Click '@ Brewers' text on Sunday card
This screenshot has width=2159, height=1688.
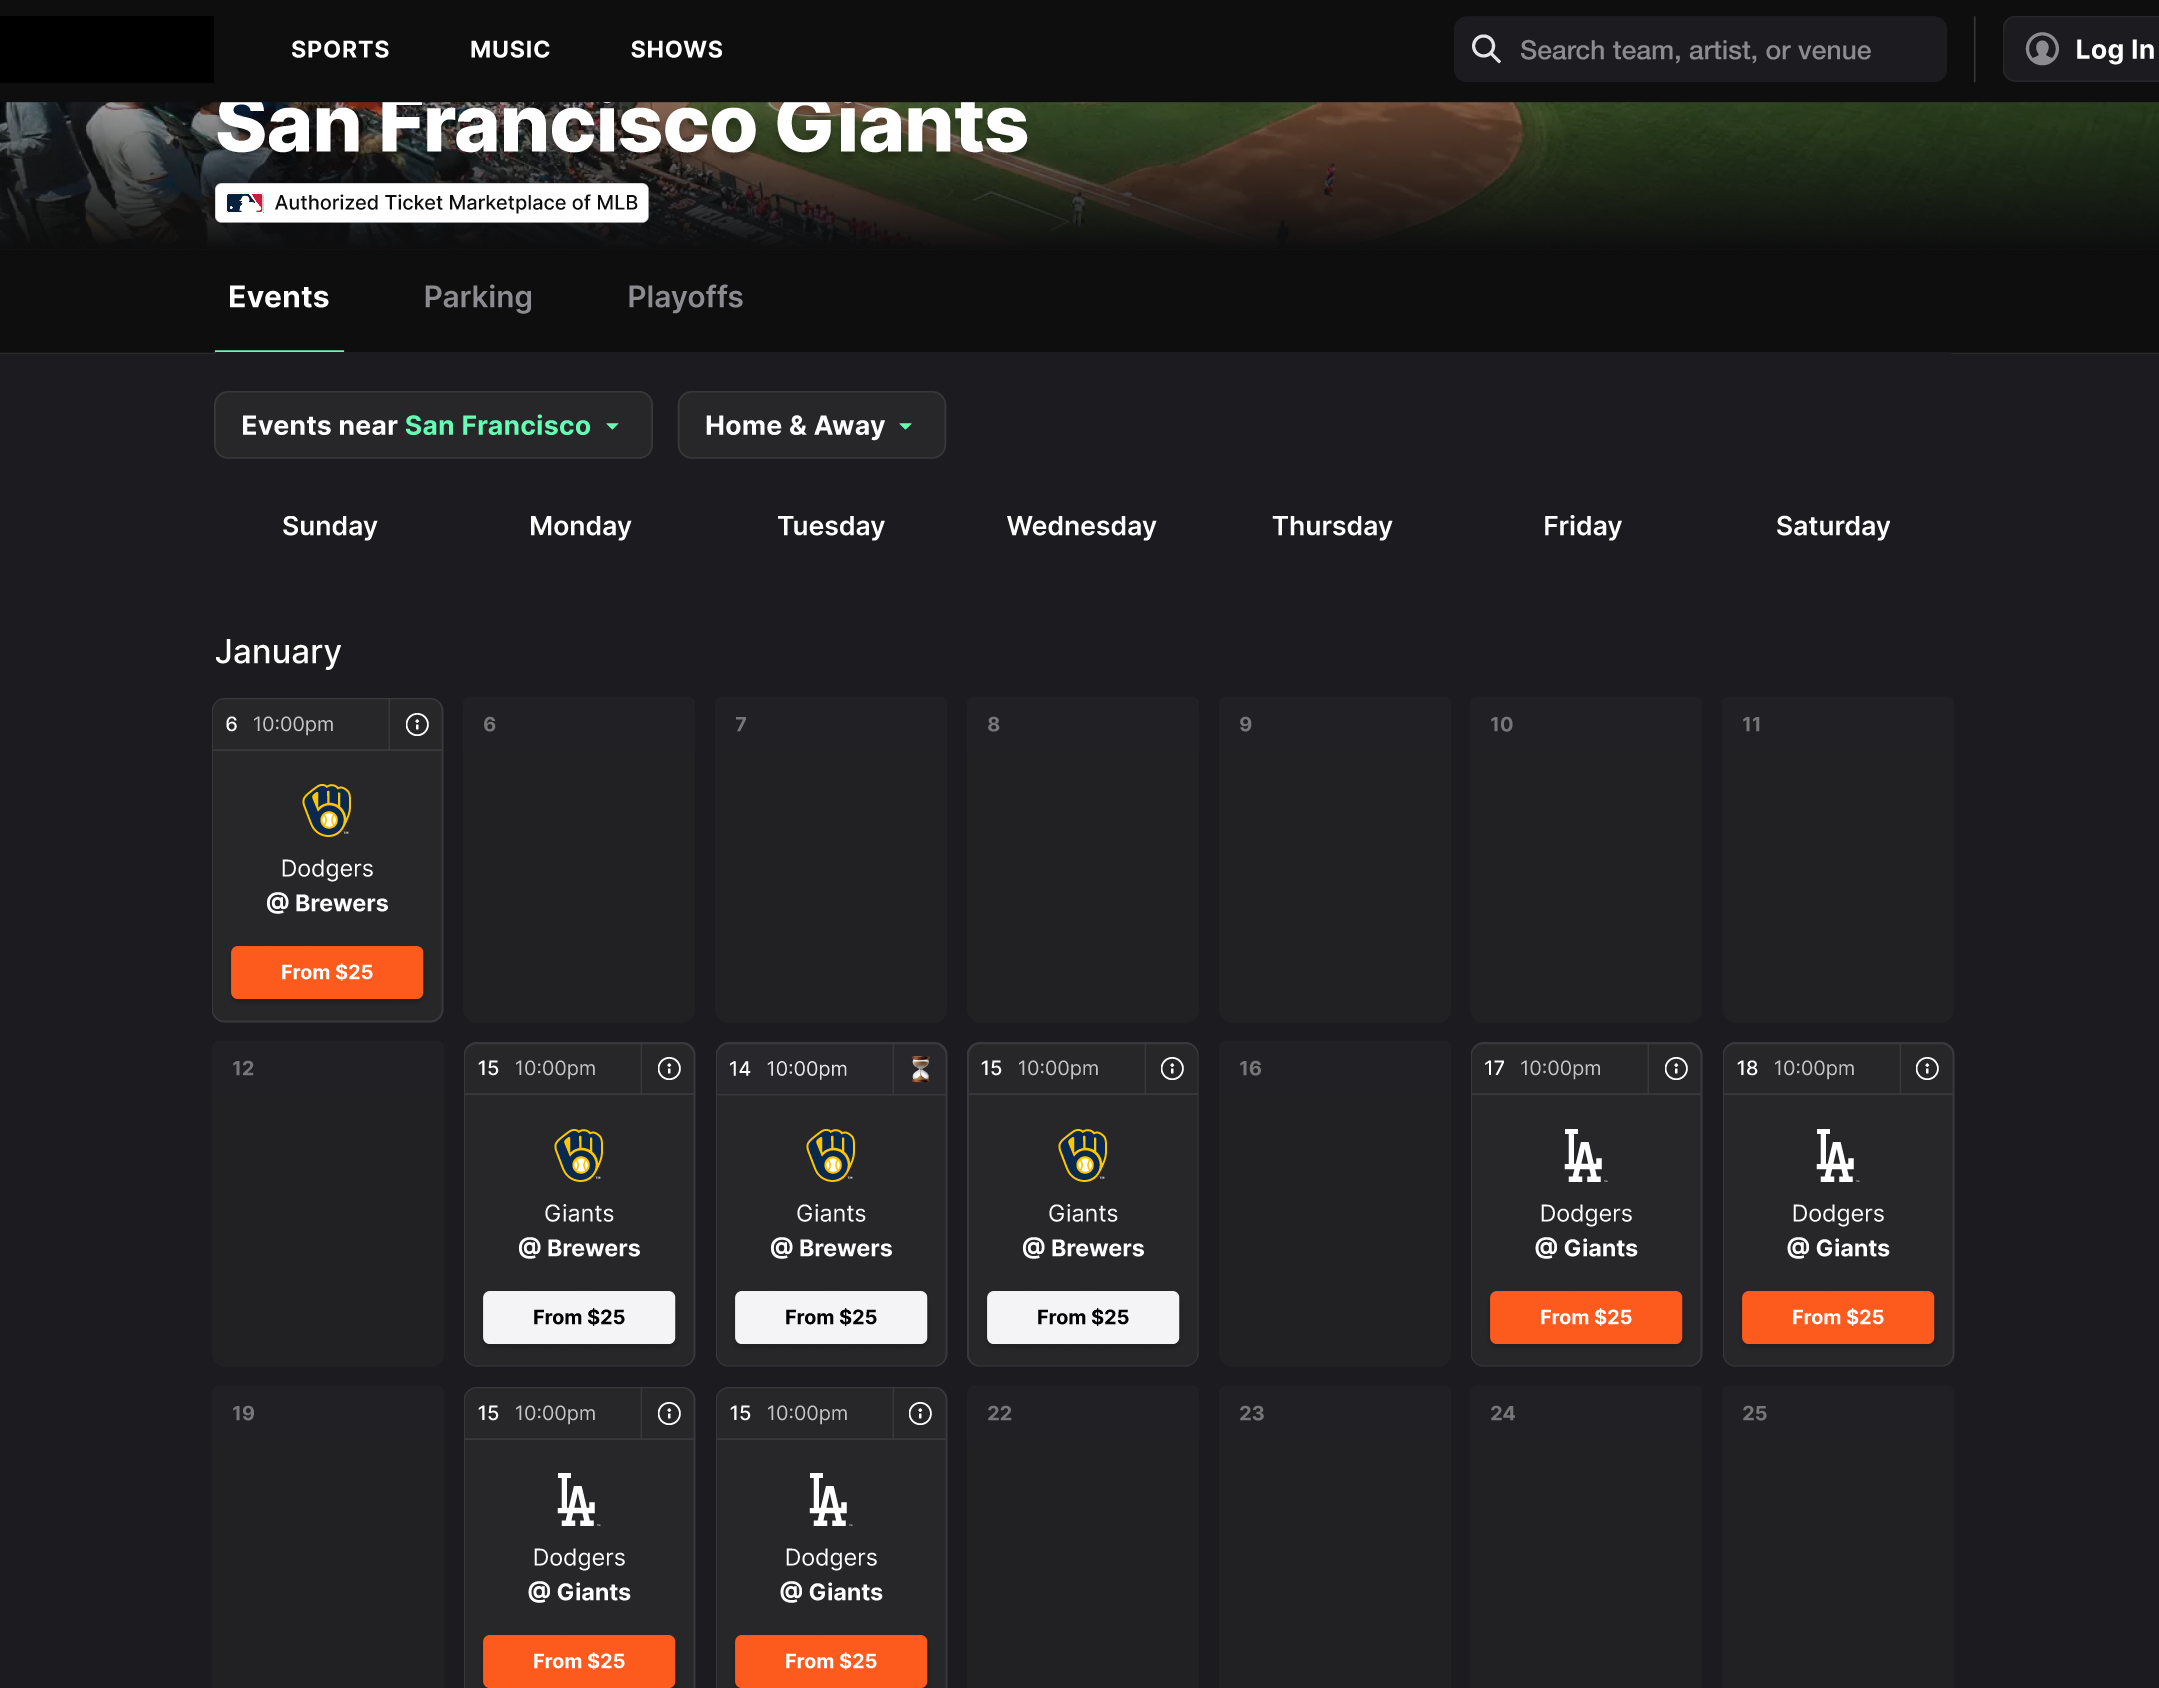pyautogui.click(x=327, y=903)
